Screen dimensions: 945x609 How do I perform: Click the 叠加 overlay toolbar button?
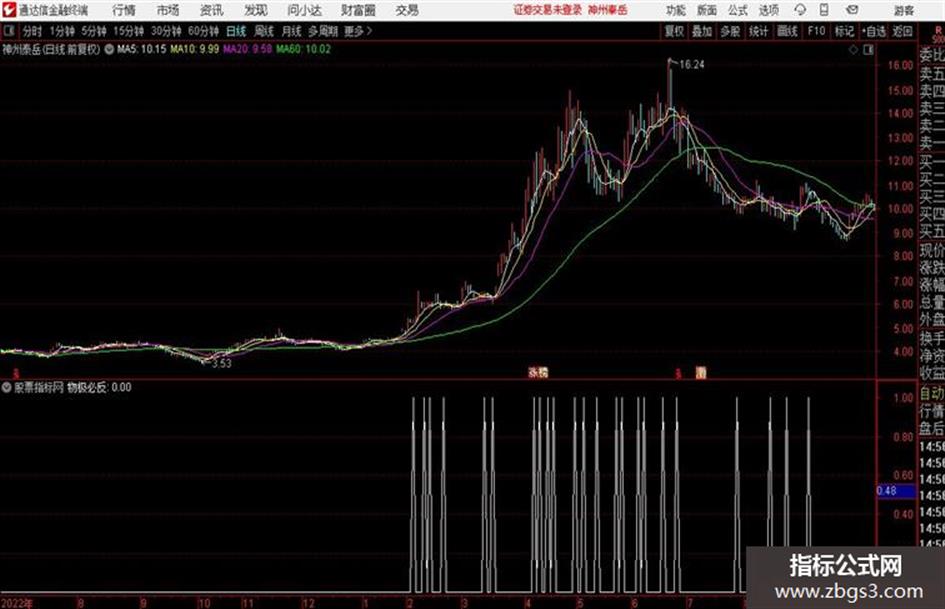(702, 31)
